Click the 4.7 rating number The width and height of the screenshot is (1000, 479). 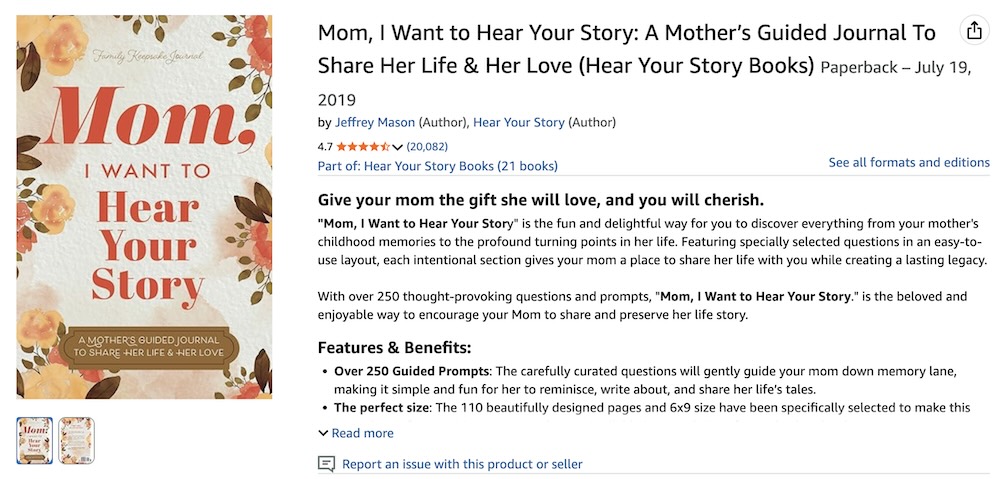coord(325,146)
